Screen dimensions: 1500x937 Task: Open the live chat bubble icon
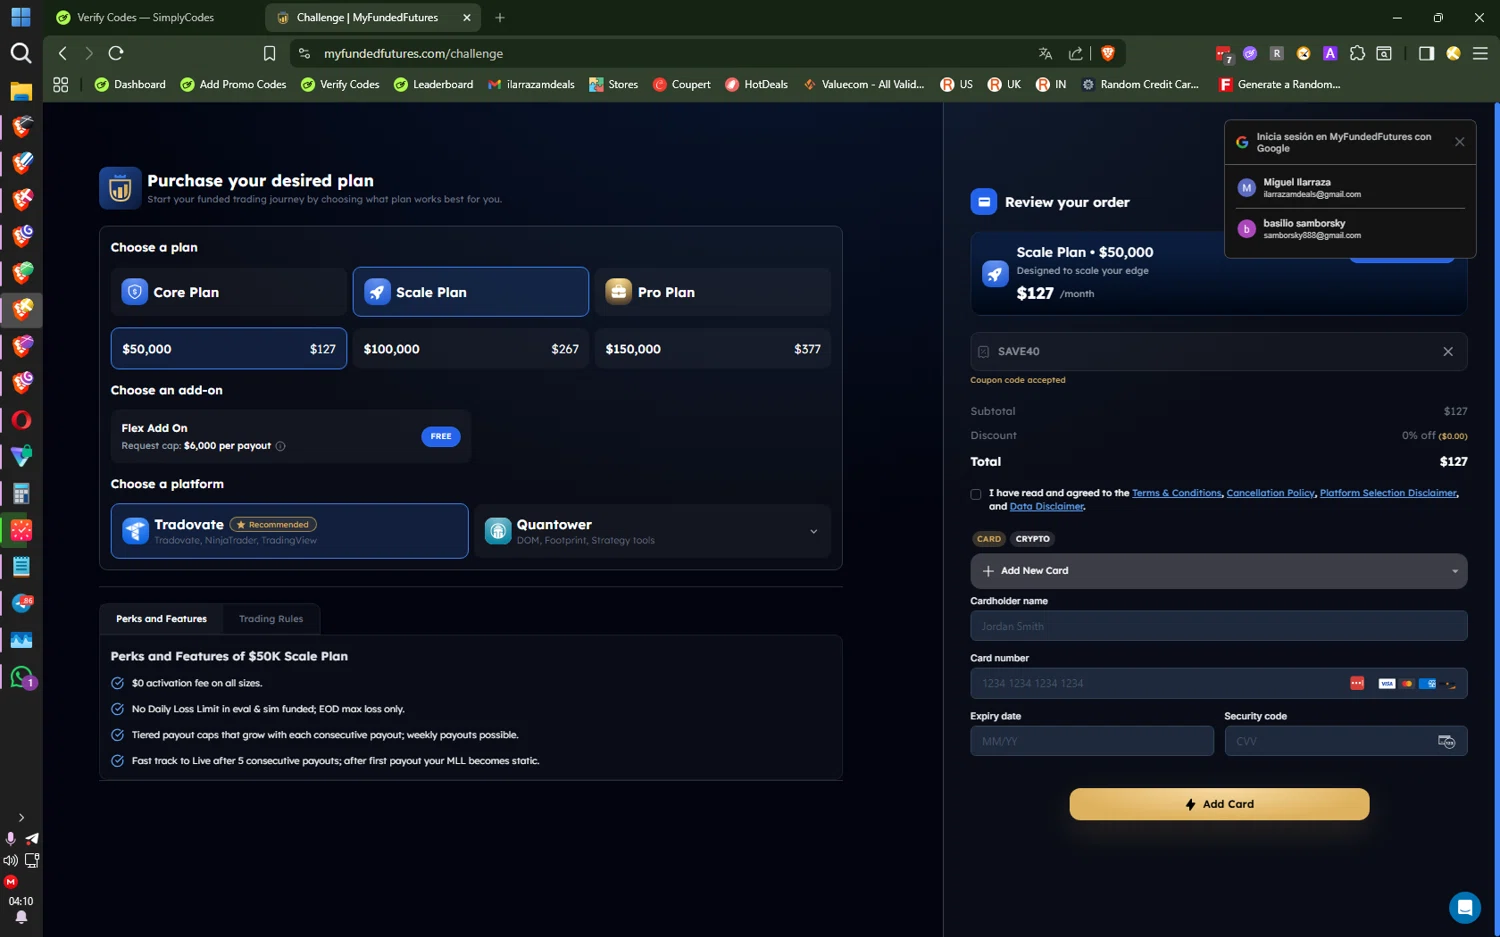1465,907
